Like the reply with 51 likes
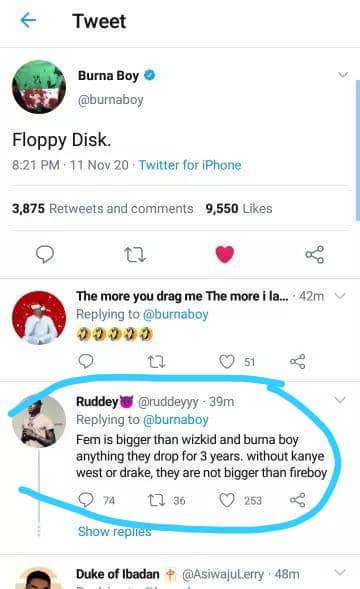 pyautogui.click(x=227, y=362)
